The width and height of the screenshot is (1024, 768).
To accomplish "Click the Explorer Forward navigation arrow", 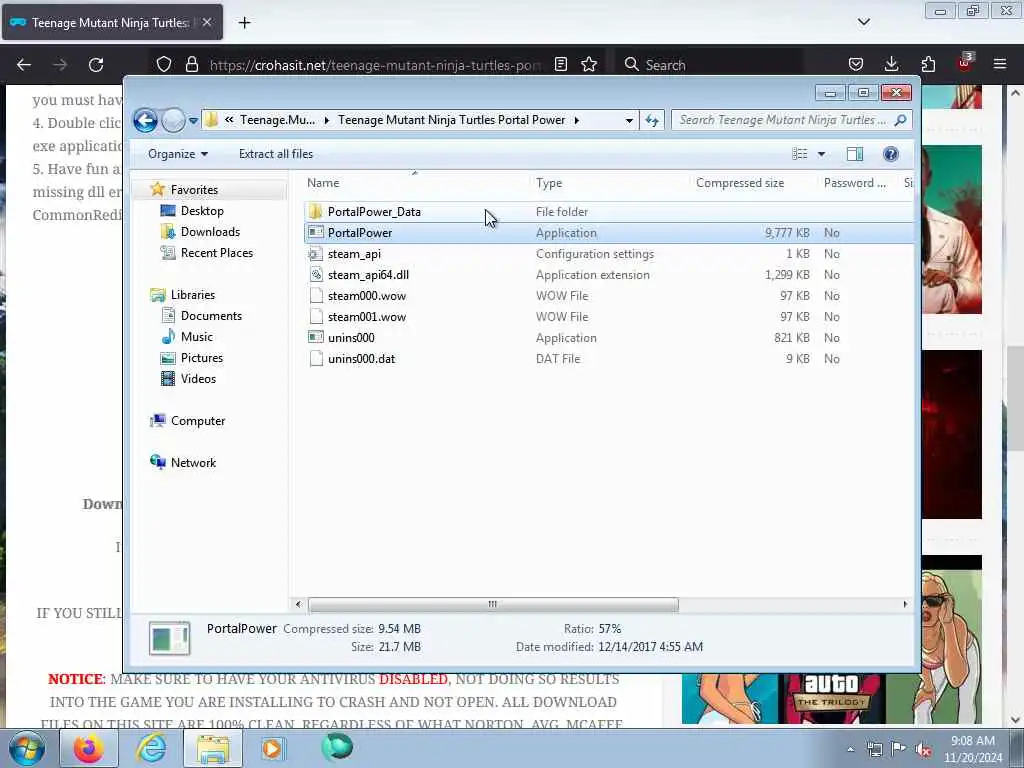I will [173, 120].
